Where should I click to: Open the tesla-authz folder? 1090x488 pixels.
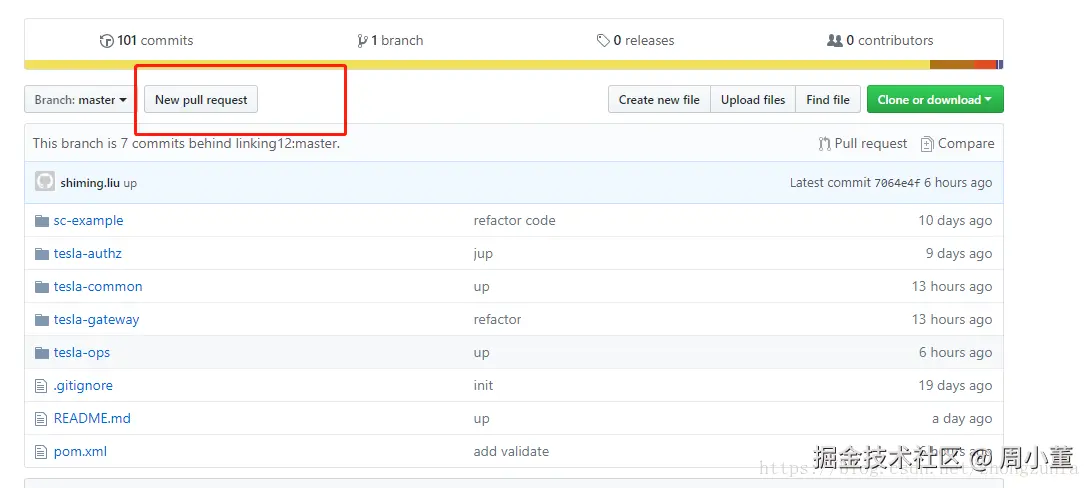coord(88,254)
